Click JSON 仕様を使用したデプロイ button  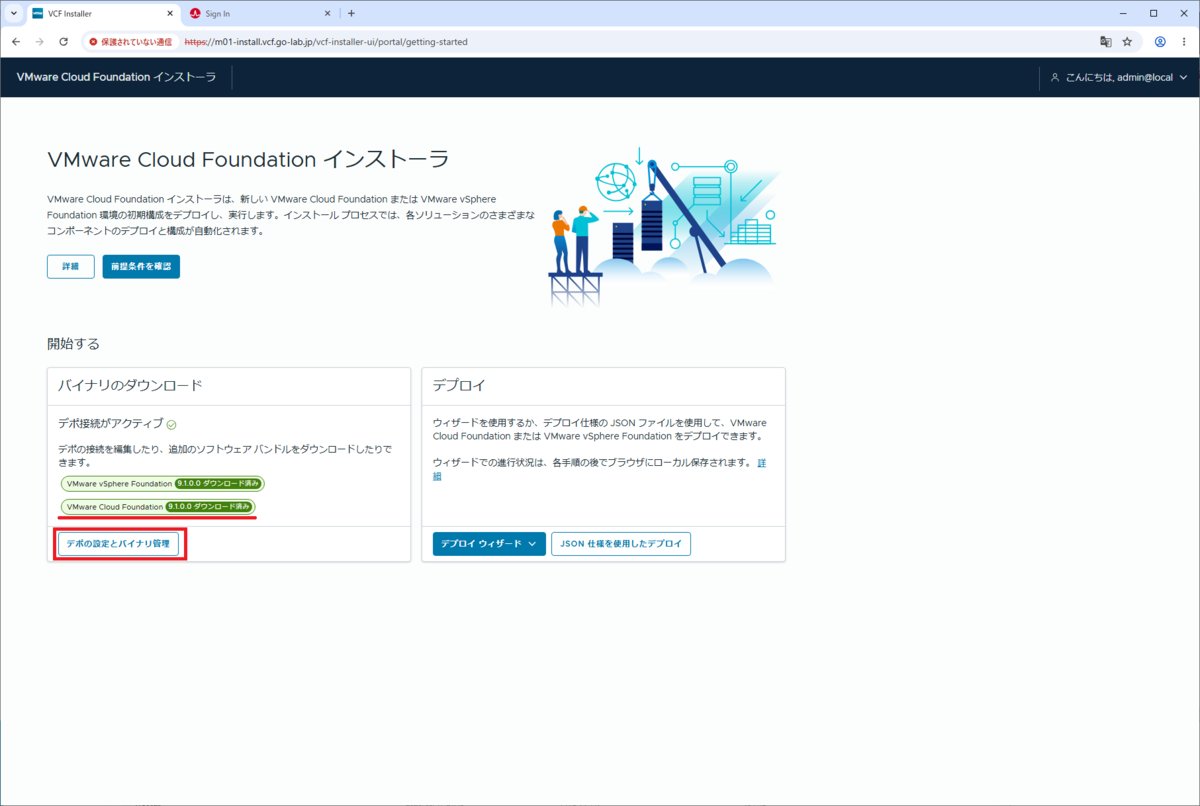(x=621, y=543)
